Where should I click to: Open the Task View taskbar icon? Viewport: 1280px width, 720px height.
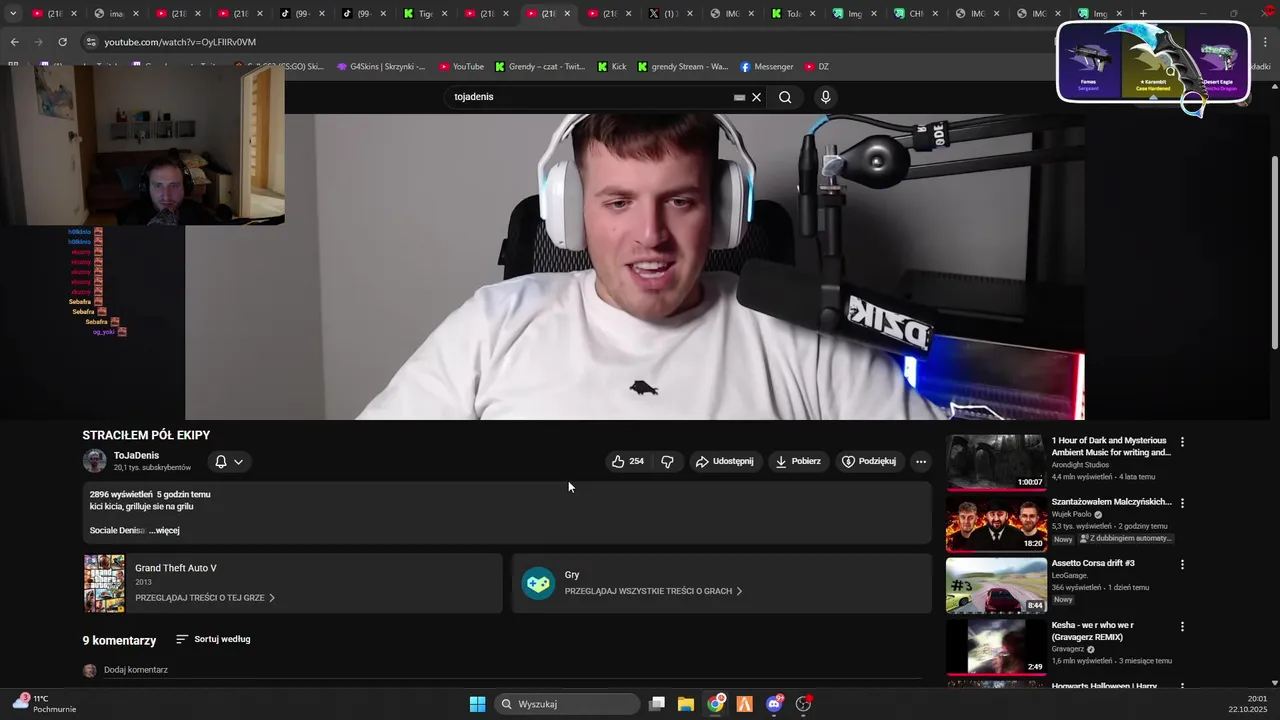(x=657, y=704)
